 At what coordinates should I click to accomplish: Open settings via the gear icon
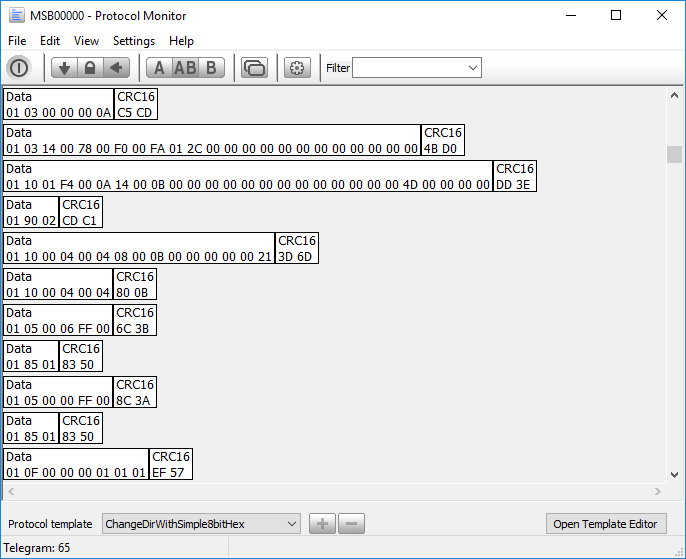coord(296,68)
